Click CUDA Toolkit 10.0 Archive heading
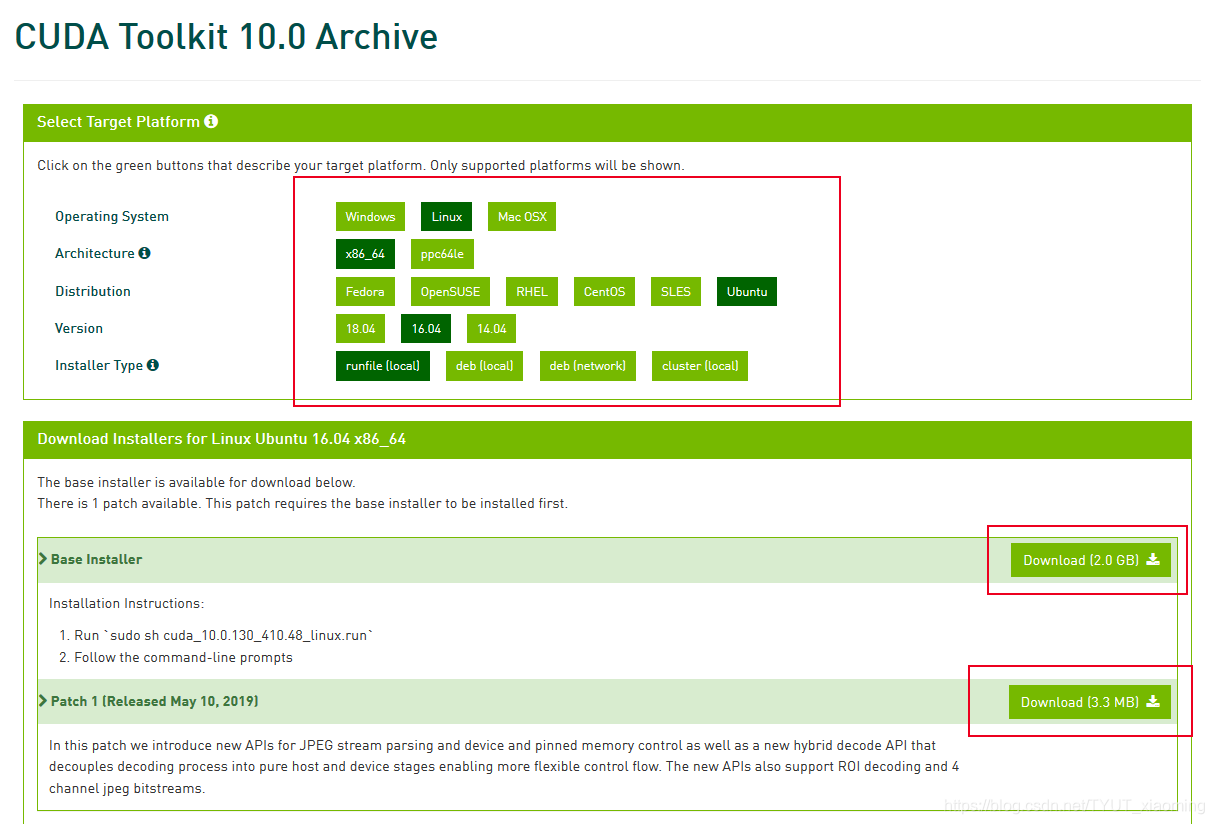This screenshot has height=824, width=1214. (226, 37)
